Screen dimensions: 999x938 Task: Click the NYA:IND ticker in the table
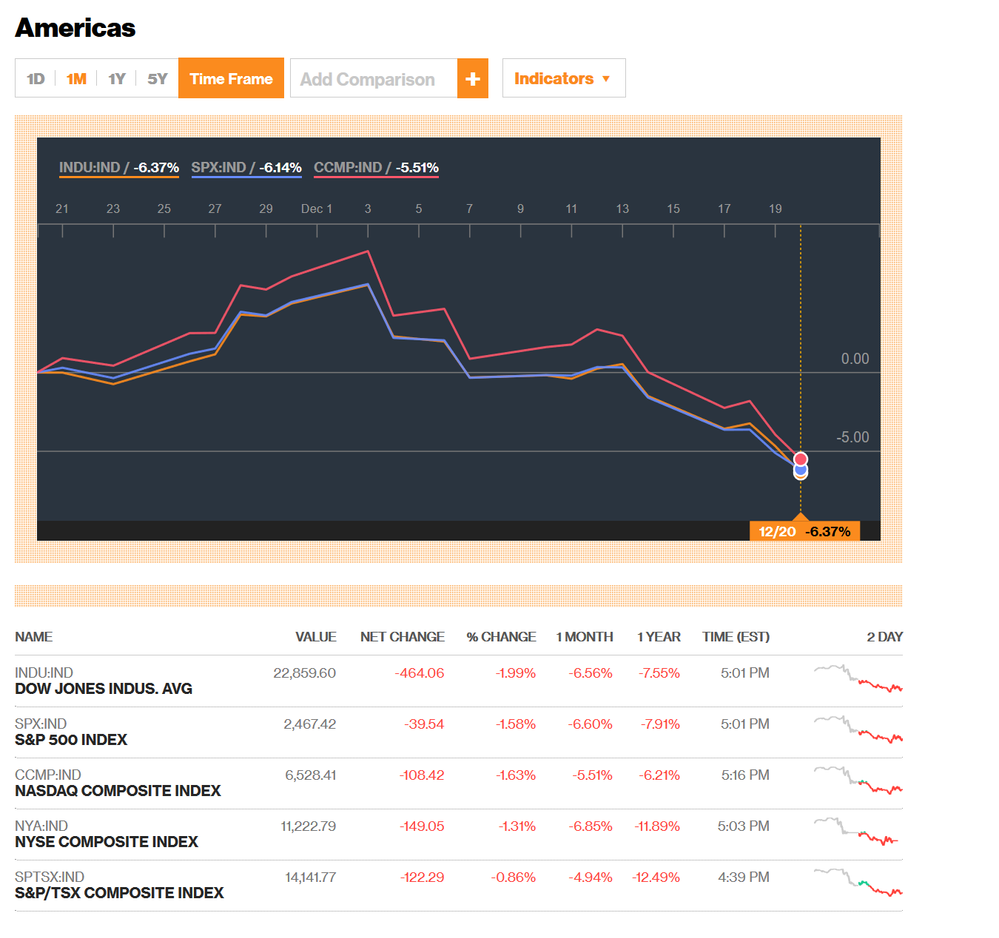click(x=41, y=826)
